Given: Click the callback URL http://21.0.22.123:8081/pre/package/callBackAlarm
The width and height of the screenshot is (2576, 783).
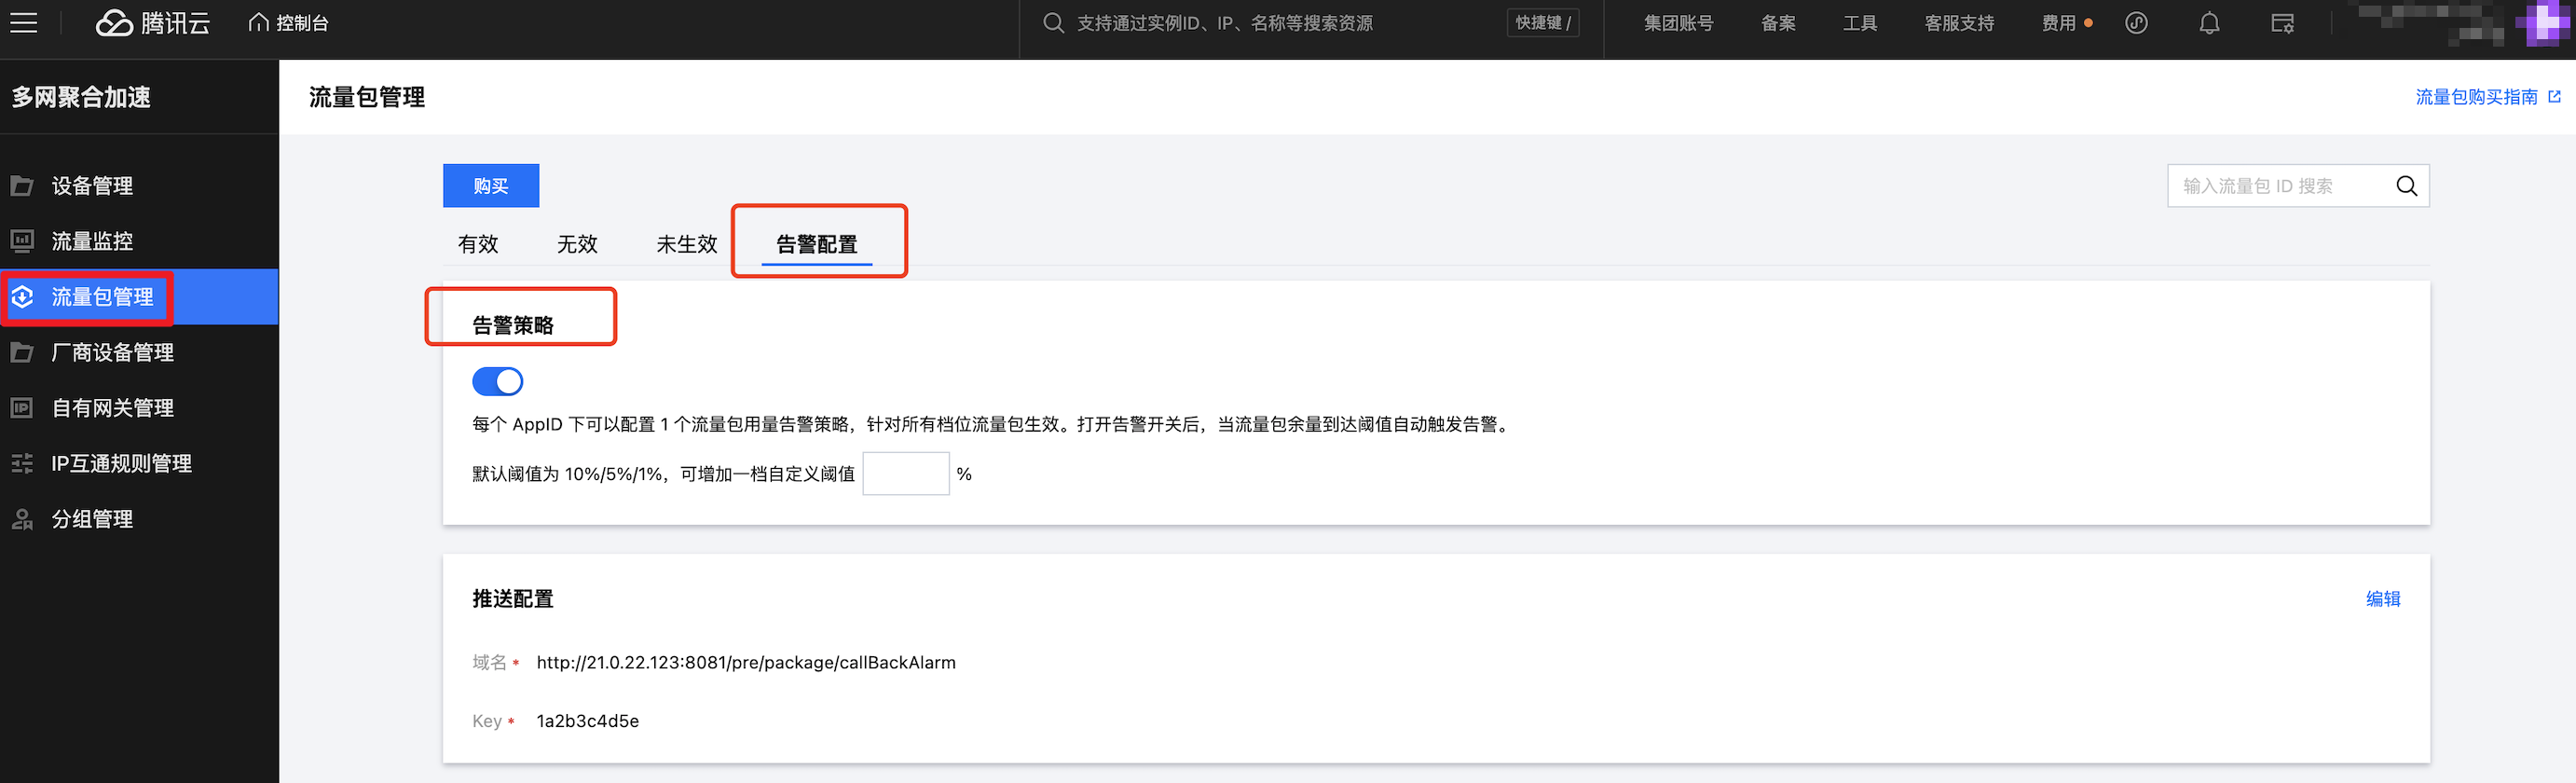Looking at the screenshot, I should 746,662.
